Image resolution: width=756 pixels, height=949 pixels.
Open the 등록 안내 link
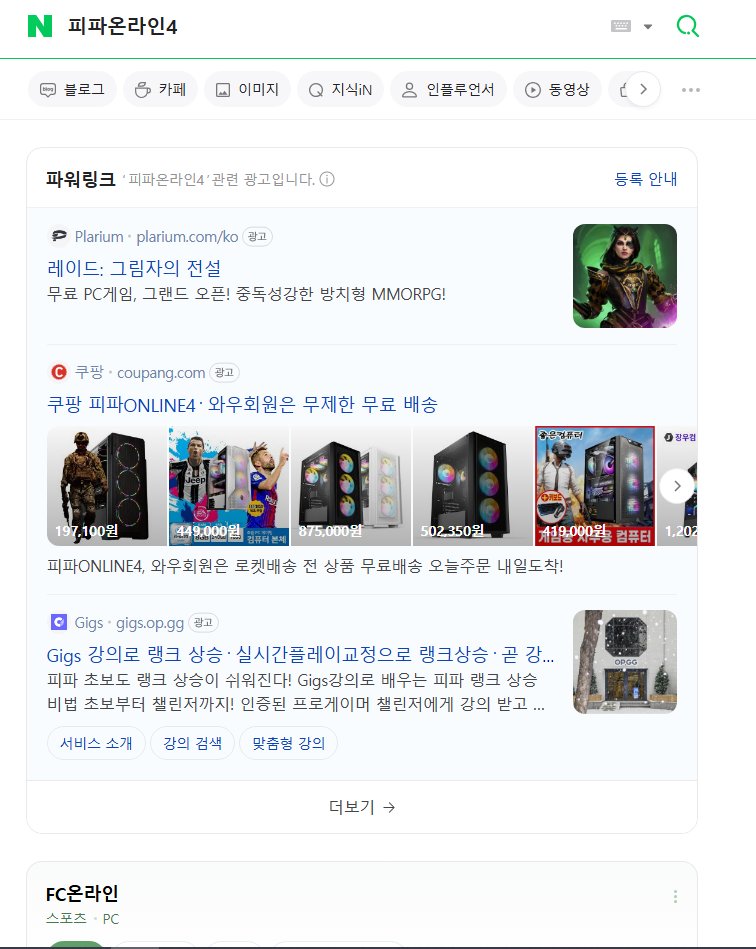tap(645, 180)
